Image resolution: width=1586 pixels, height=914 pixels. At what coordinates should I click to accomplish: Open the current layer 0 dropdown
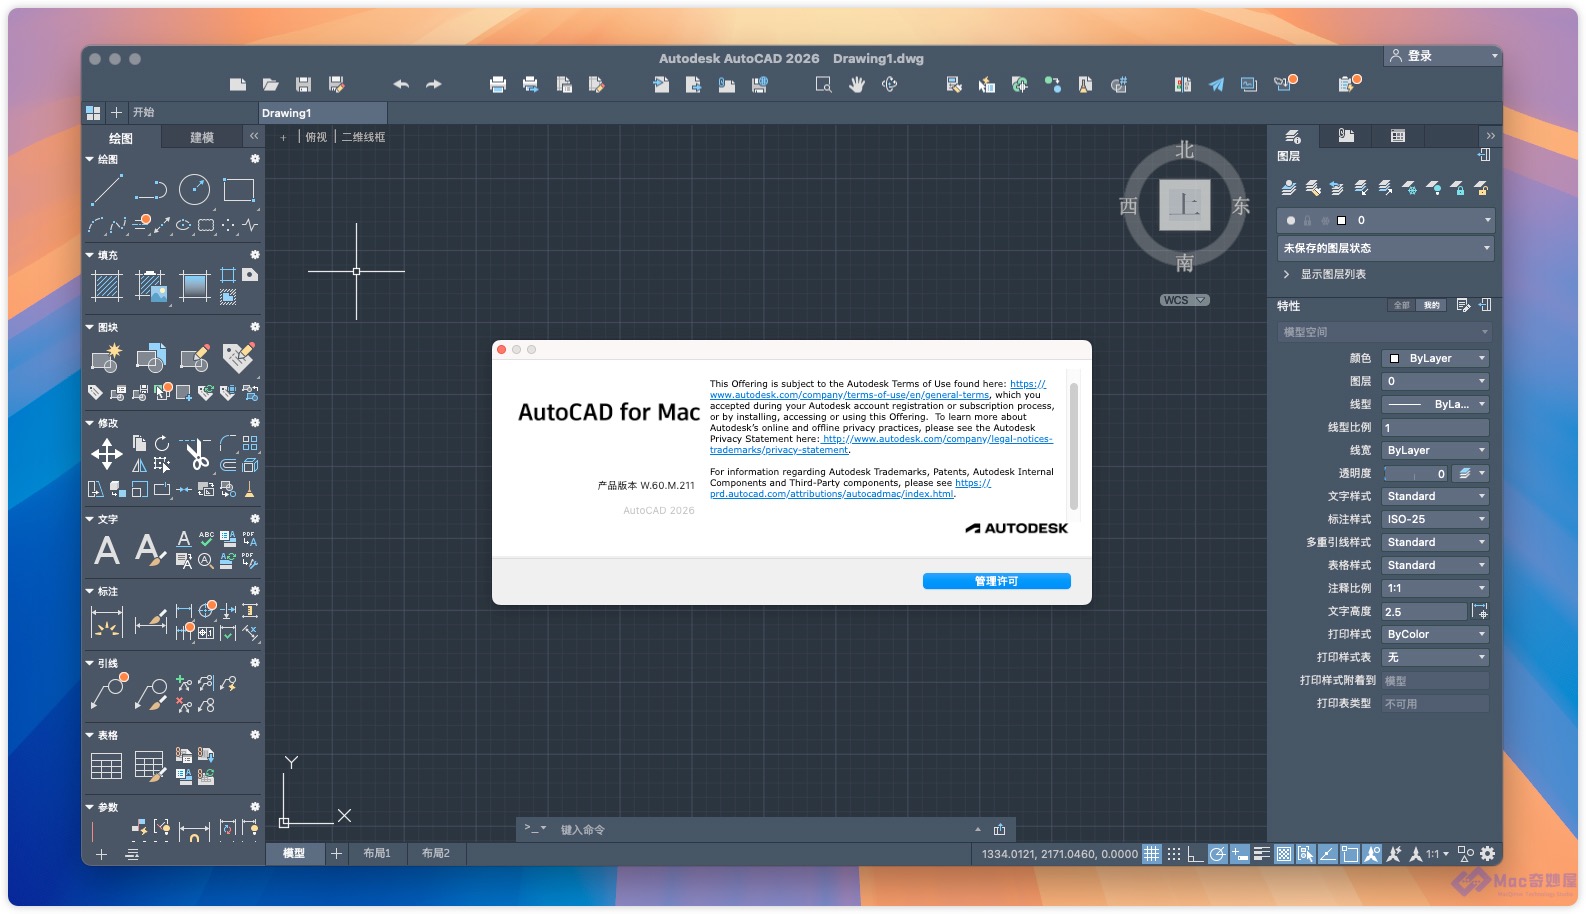[1385, 220]
